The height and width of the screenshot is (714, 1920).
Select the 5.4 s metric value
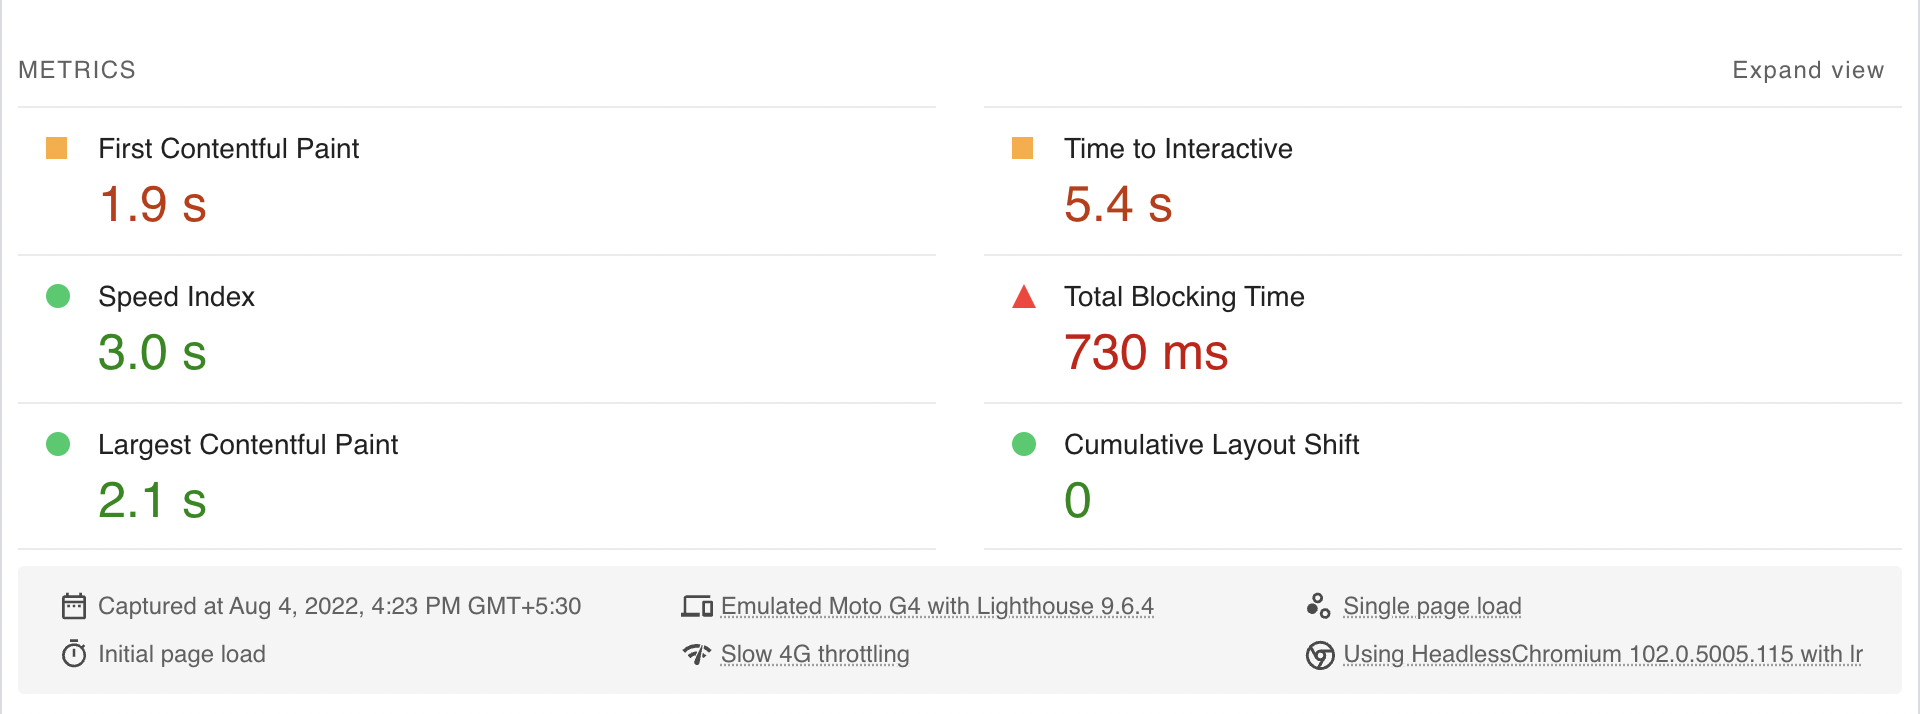coord(1118,204)
